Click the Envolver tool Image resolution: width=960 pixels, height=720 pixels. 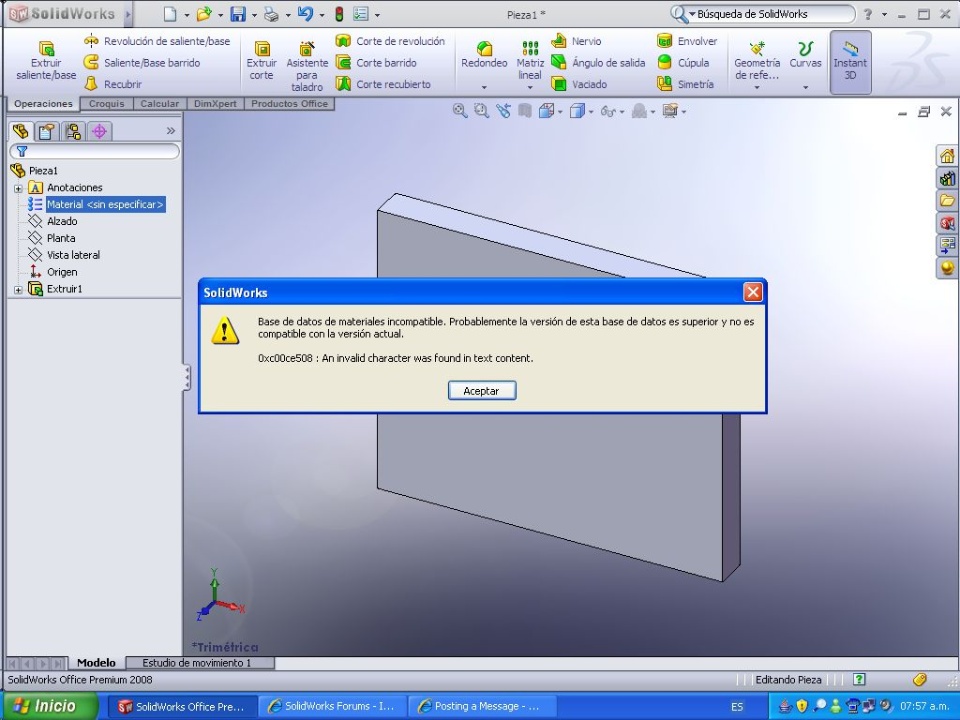point(686,41)
